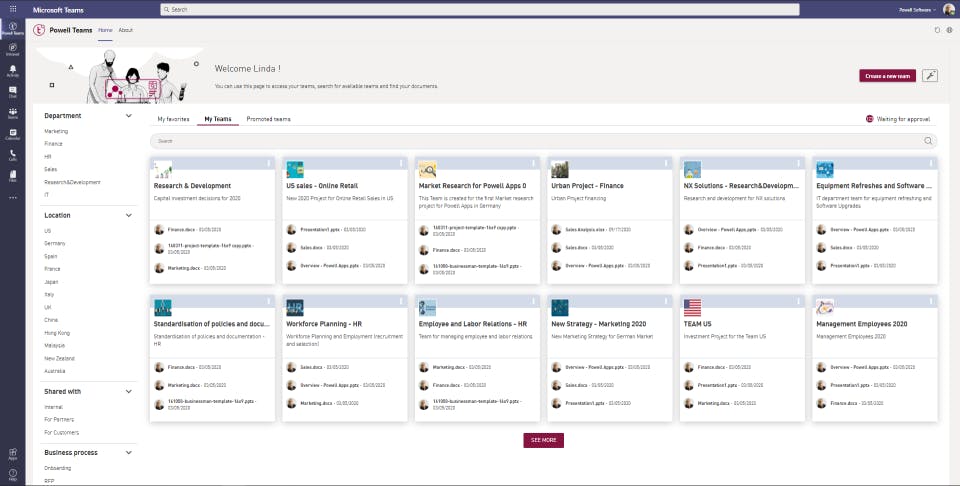This screenshot has height=486, width=960.
Task: Click the top Microsoft Teams search box
Action: pyautogui.click(x=480, y=10)
